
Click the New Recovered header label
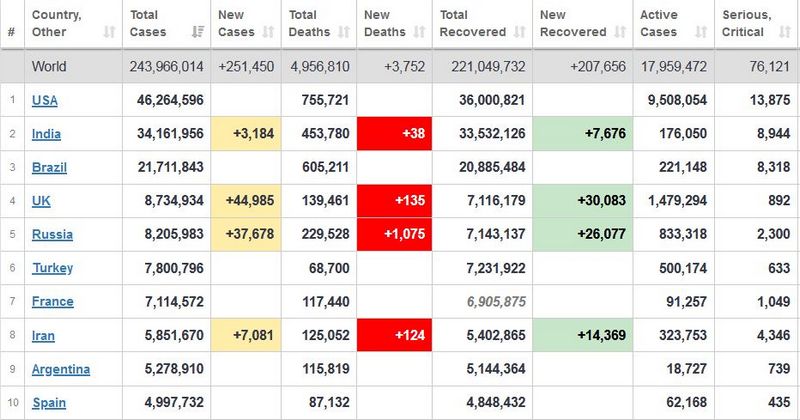[x=573, y=23]
